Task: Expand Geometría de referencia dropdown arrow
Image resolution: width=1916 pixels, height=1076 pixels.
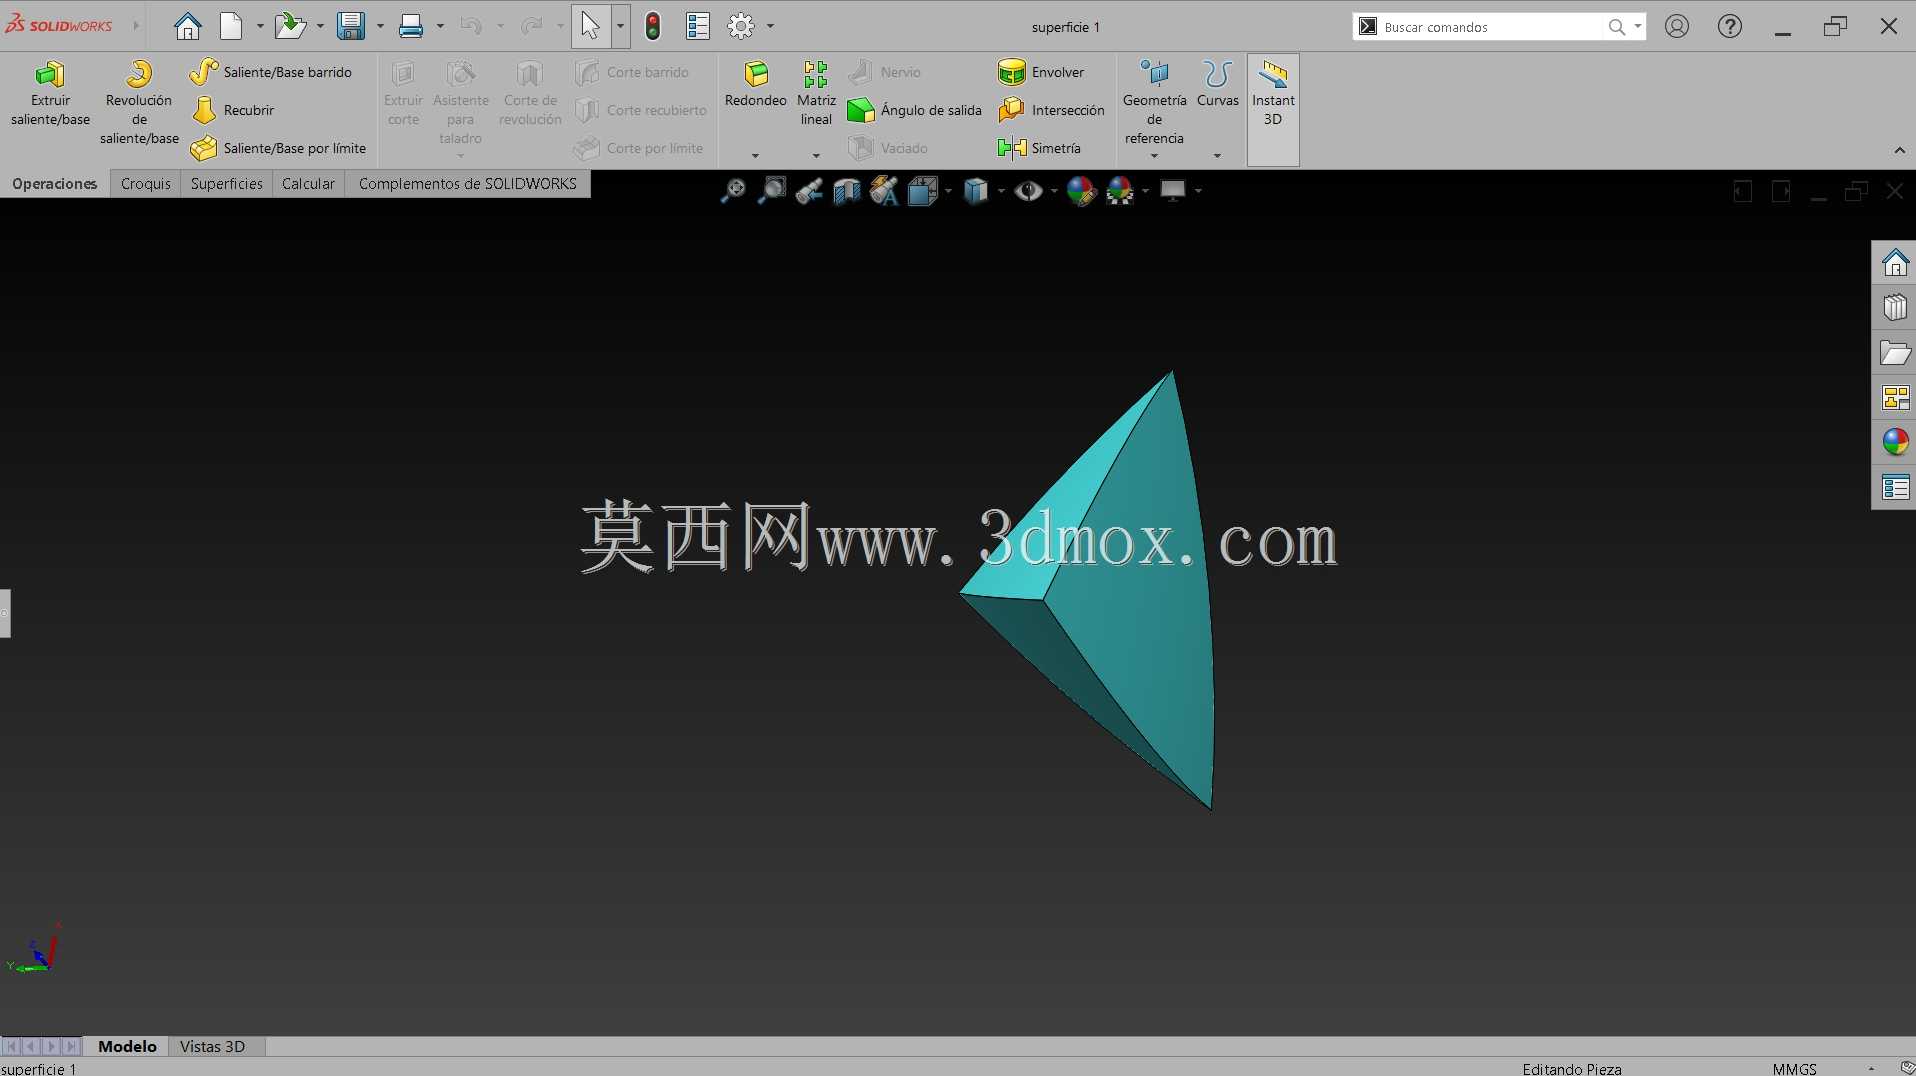Action: click(x=1154, y=155)
